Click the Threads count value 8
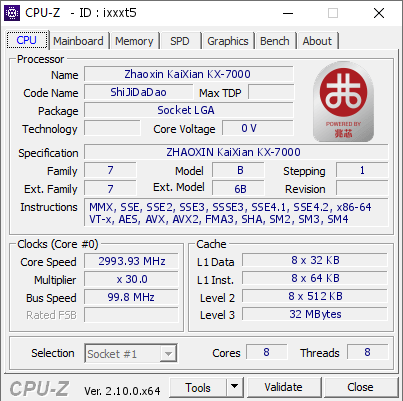The height and width of the screenshot is (401, 403). coord(368,352)
